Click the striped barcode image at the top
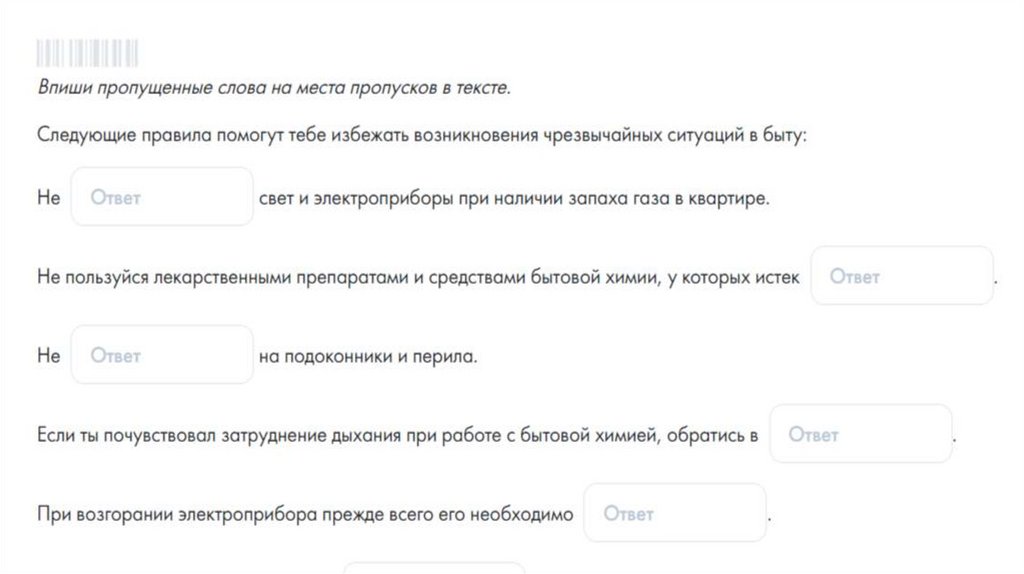1024x574 pixels. 88,53
